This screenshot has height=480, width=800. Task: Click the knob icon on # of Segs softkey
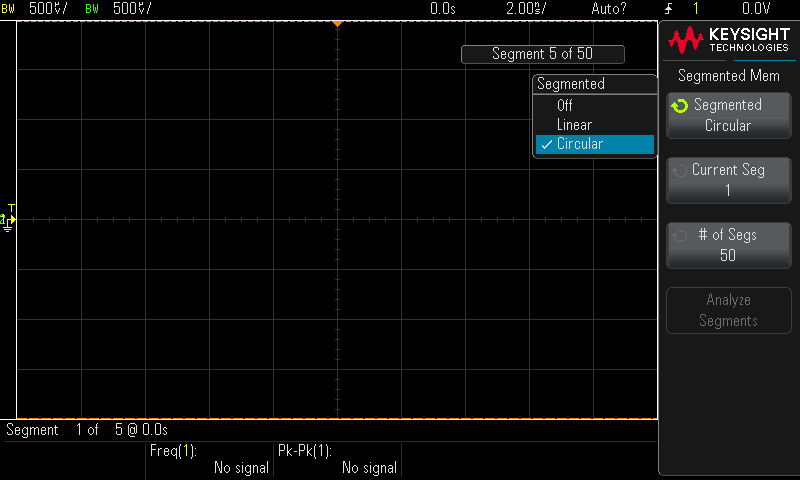[680, 236]
